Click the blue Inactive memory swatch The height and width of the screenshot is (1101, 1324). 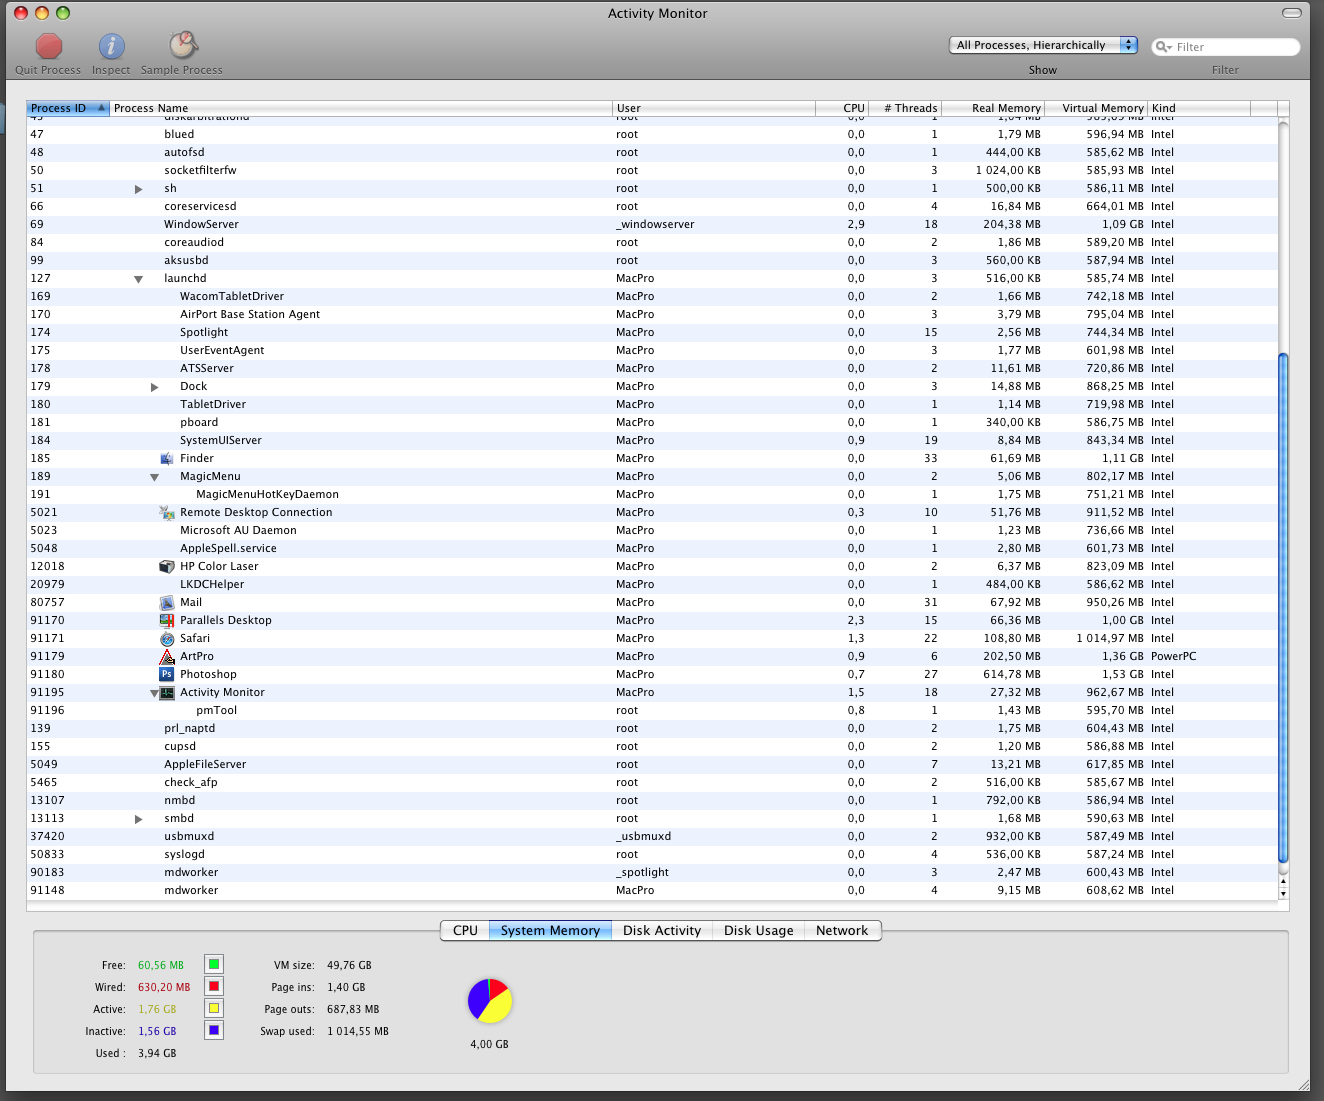pyautogui.click(x=214, y=1030)
